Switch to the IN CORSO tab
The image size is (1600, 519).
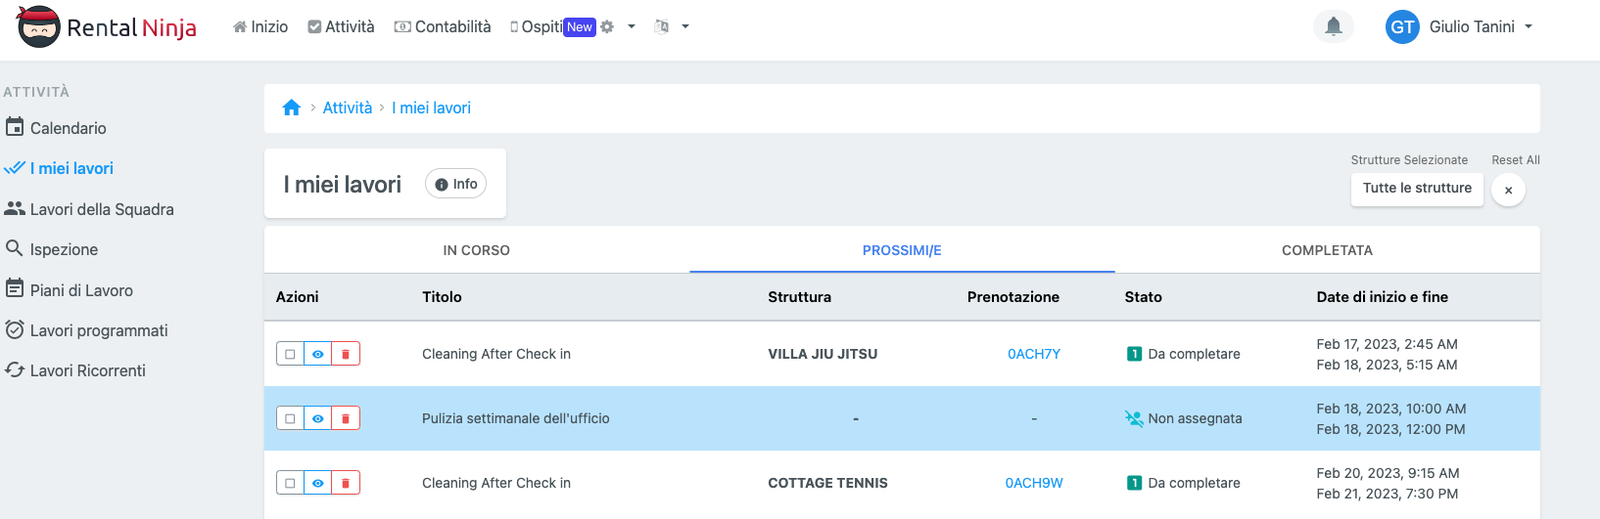(x=476, y=250)
